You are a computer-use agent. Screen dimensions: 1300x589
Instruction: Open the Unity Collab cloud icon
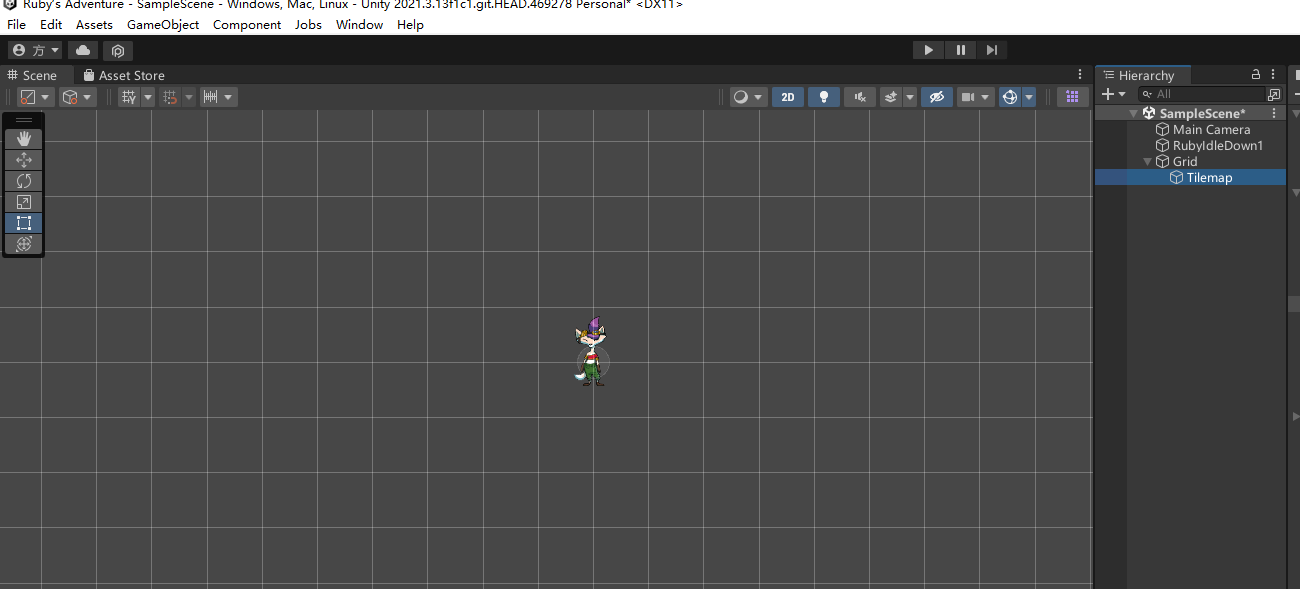point(82,49)
